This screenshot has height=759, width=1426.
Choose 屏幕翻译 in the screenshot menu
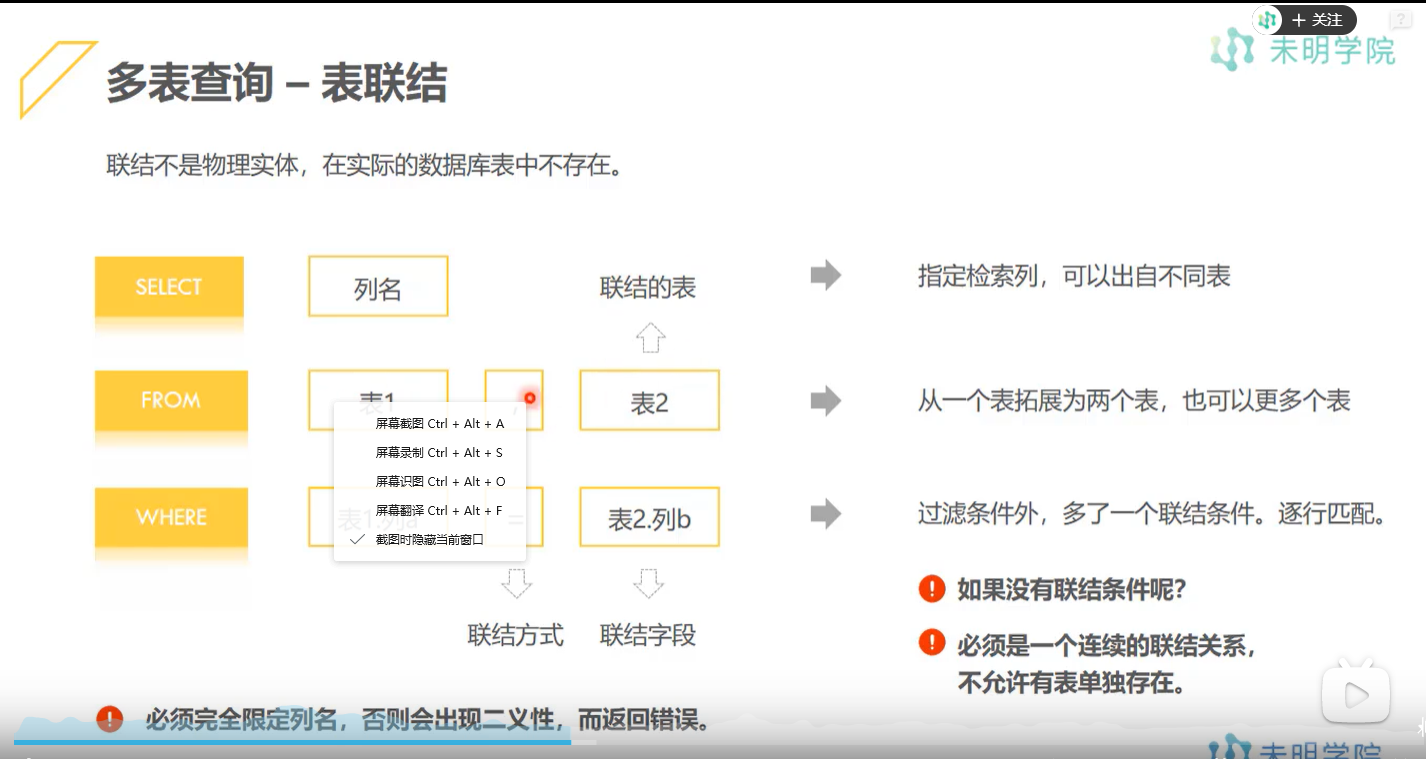[x=437, y=510]
